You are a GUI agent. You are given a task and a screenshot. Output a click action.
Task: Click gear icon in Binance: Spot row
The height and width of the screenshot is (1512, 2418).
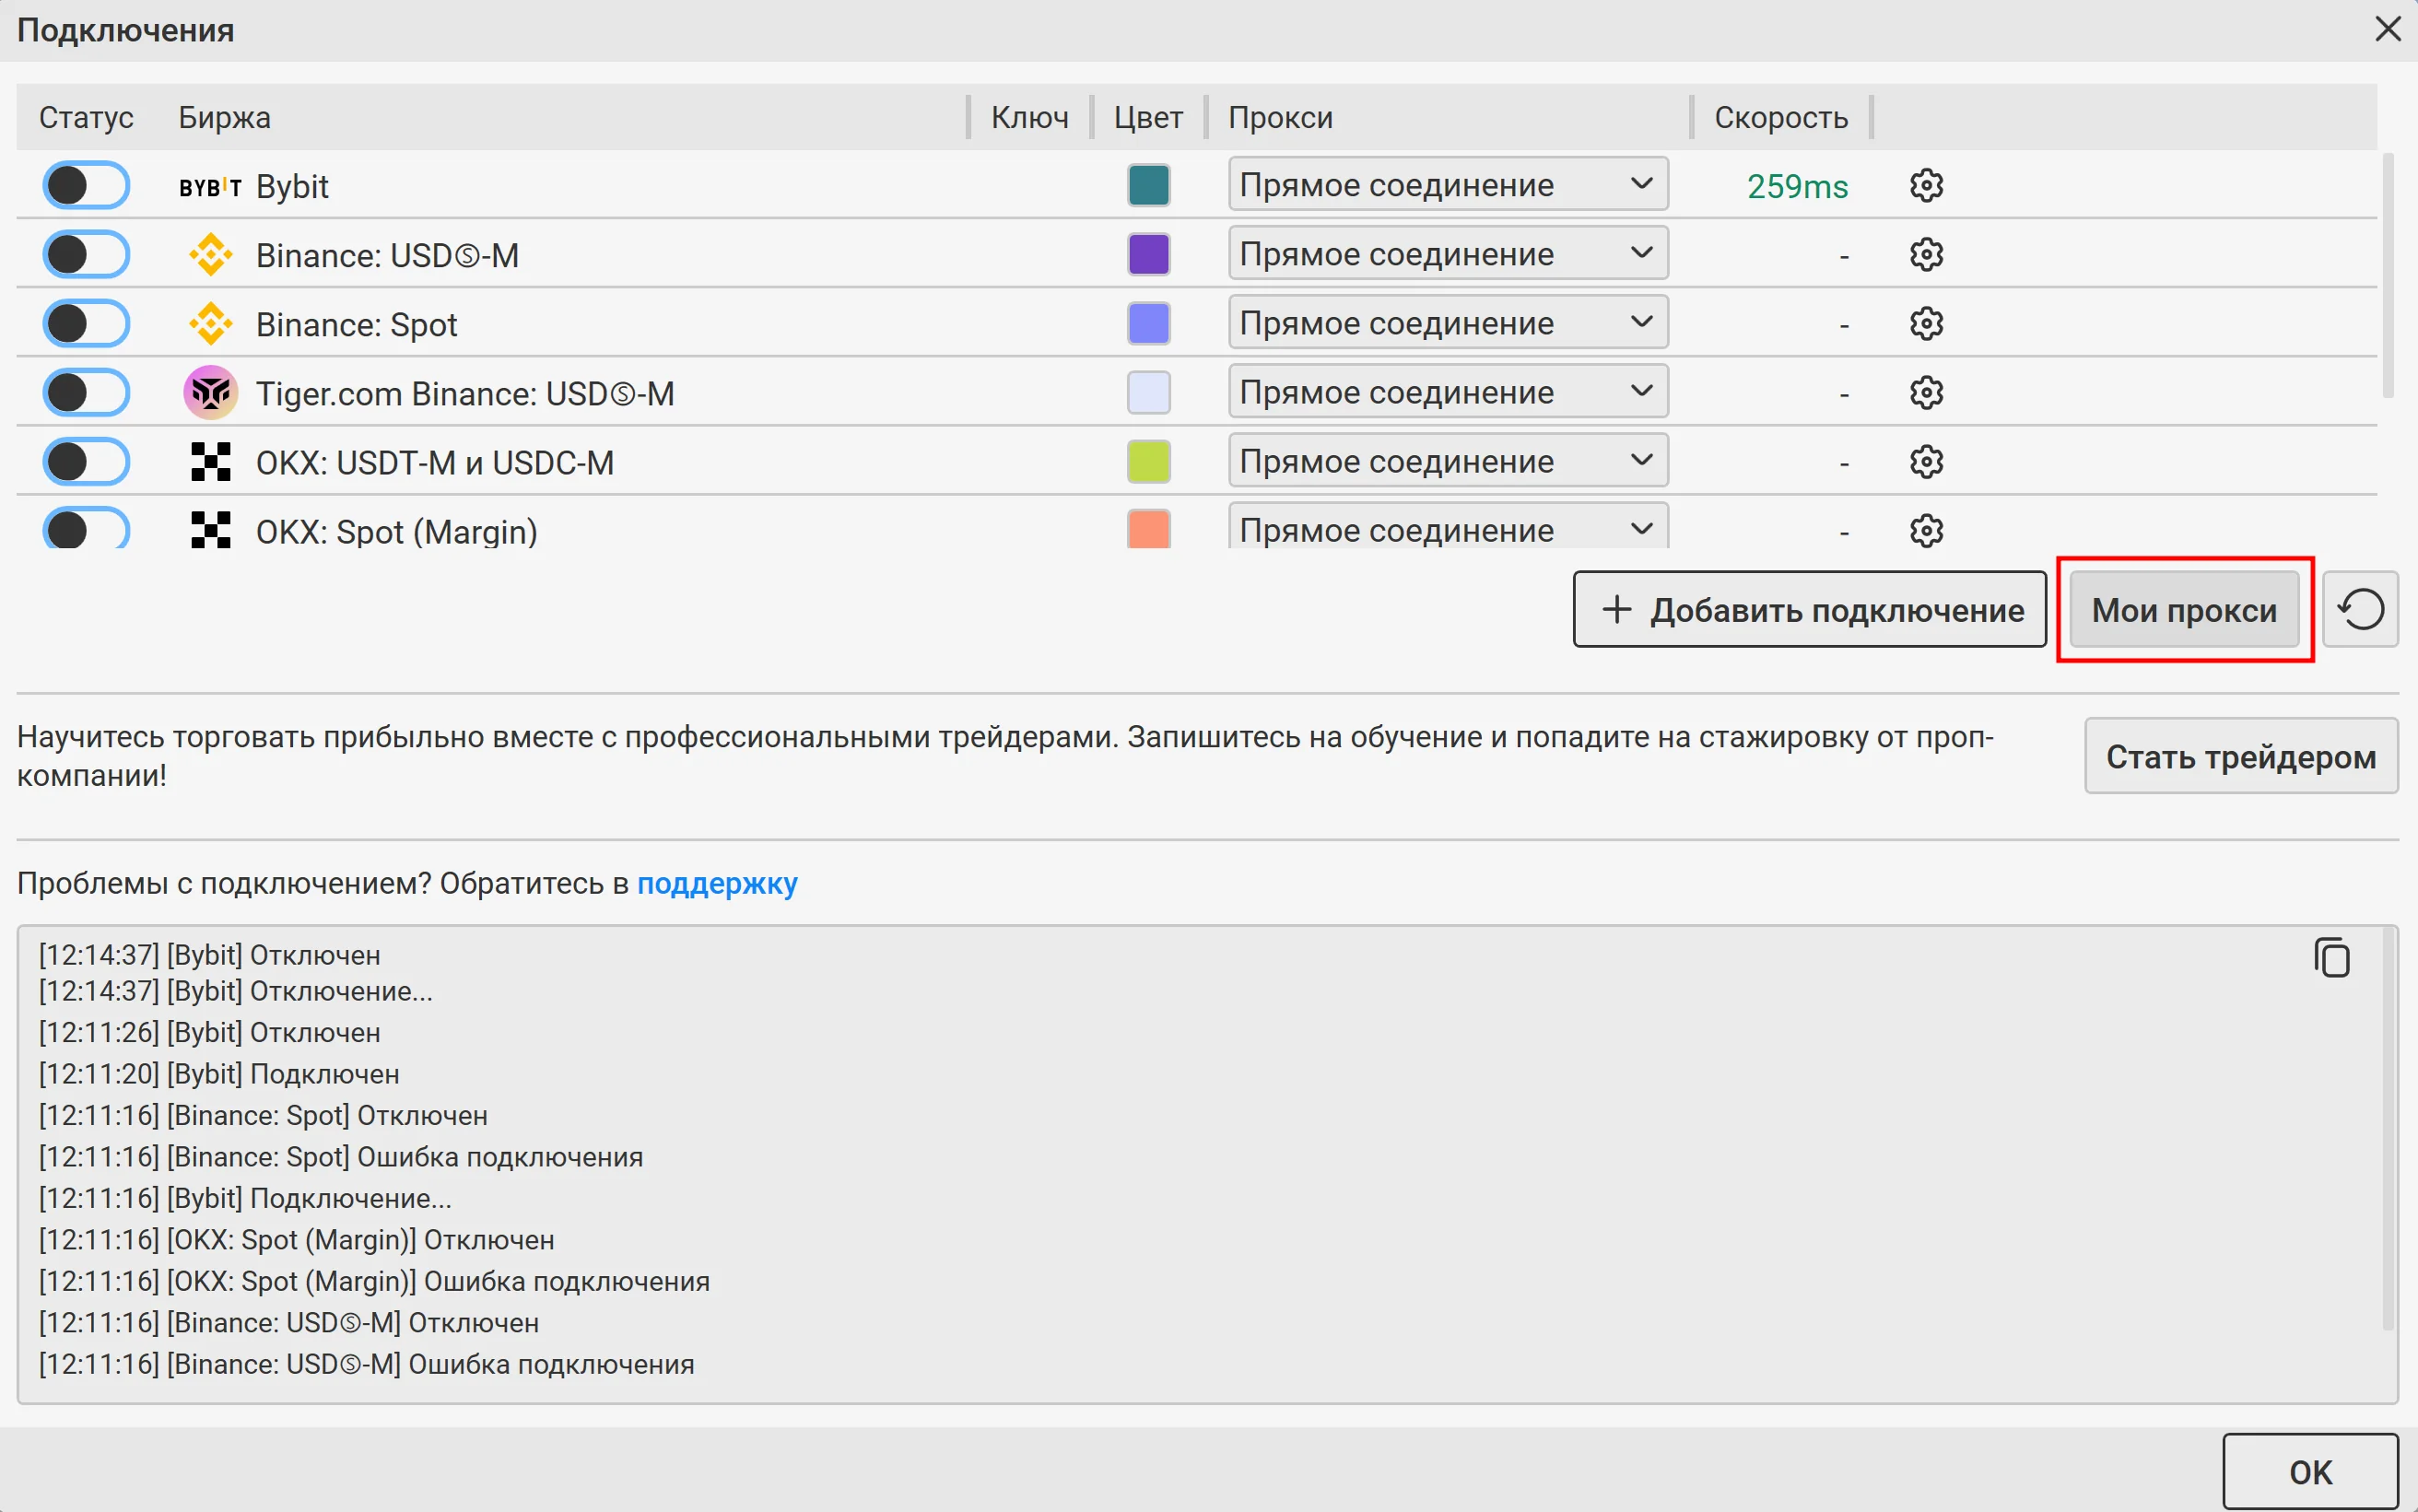1925,324
